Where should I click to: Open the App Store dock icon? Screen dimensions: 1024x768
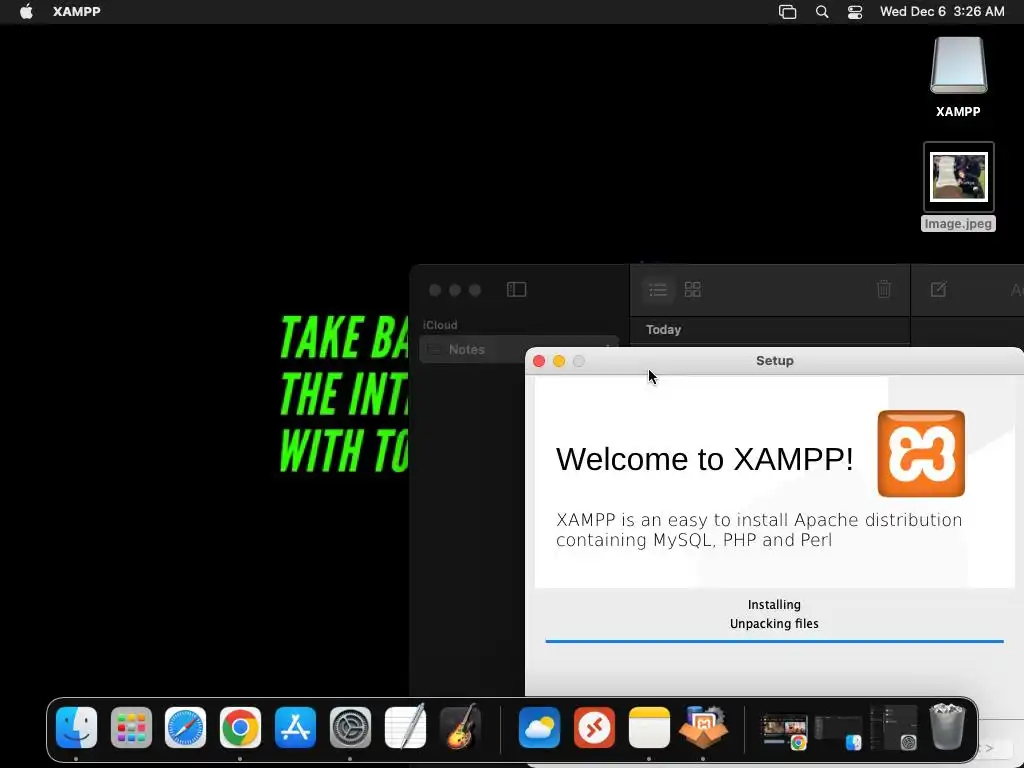click(x=295, y=728)
